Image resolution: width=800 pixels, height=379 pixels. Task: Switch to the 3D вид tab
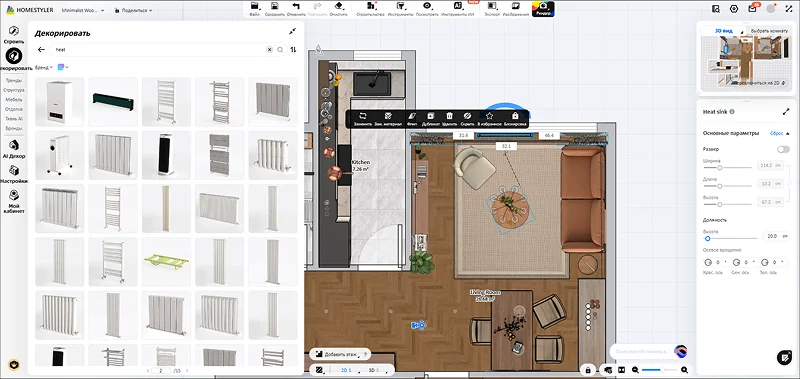[723, 31]
